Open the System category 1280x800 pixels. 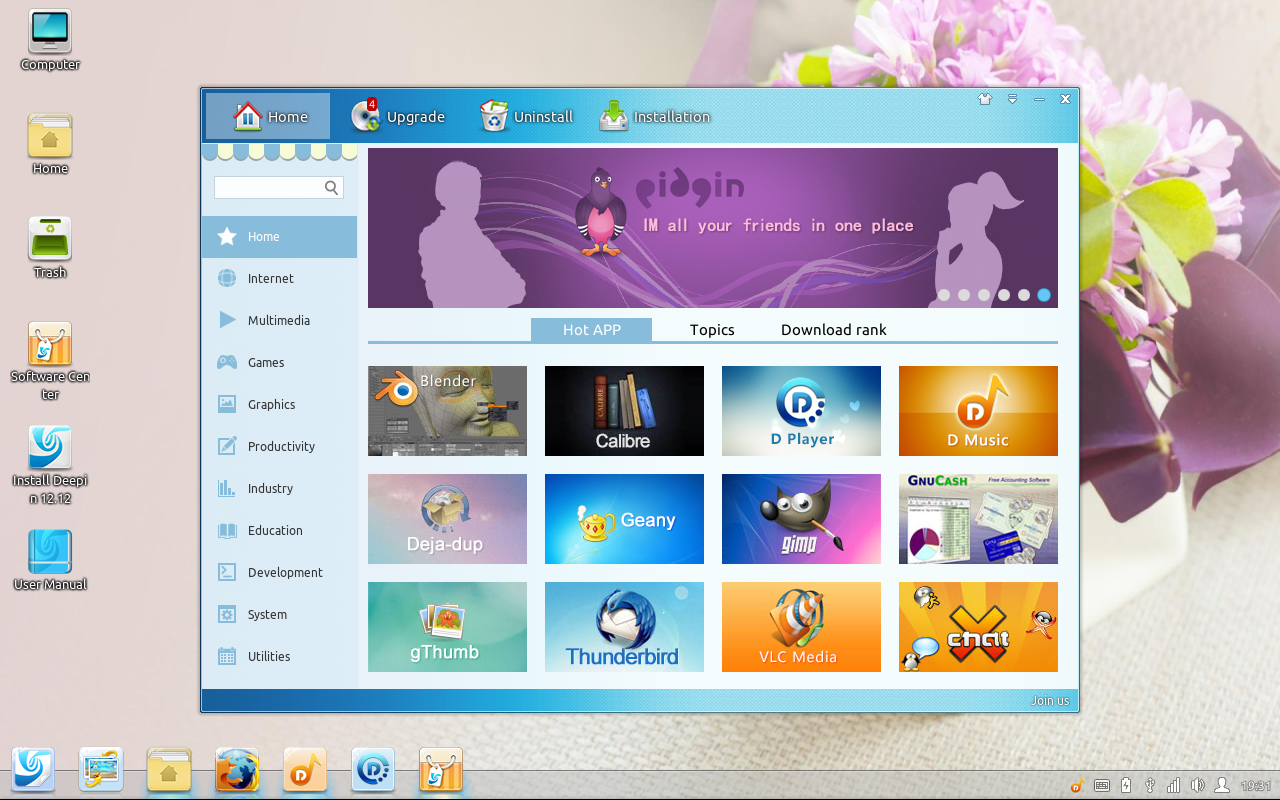pos(279,615)
